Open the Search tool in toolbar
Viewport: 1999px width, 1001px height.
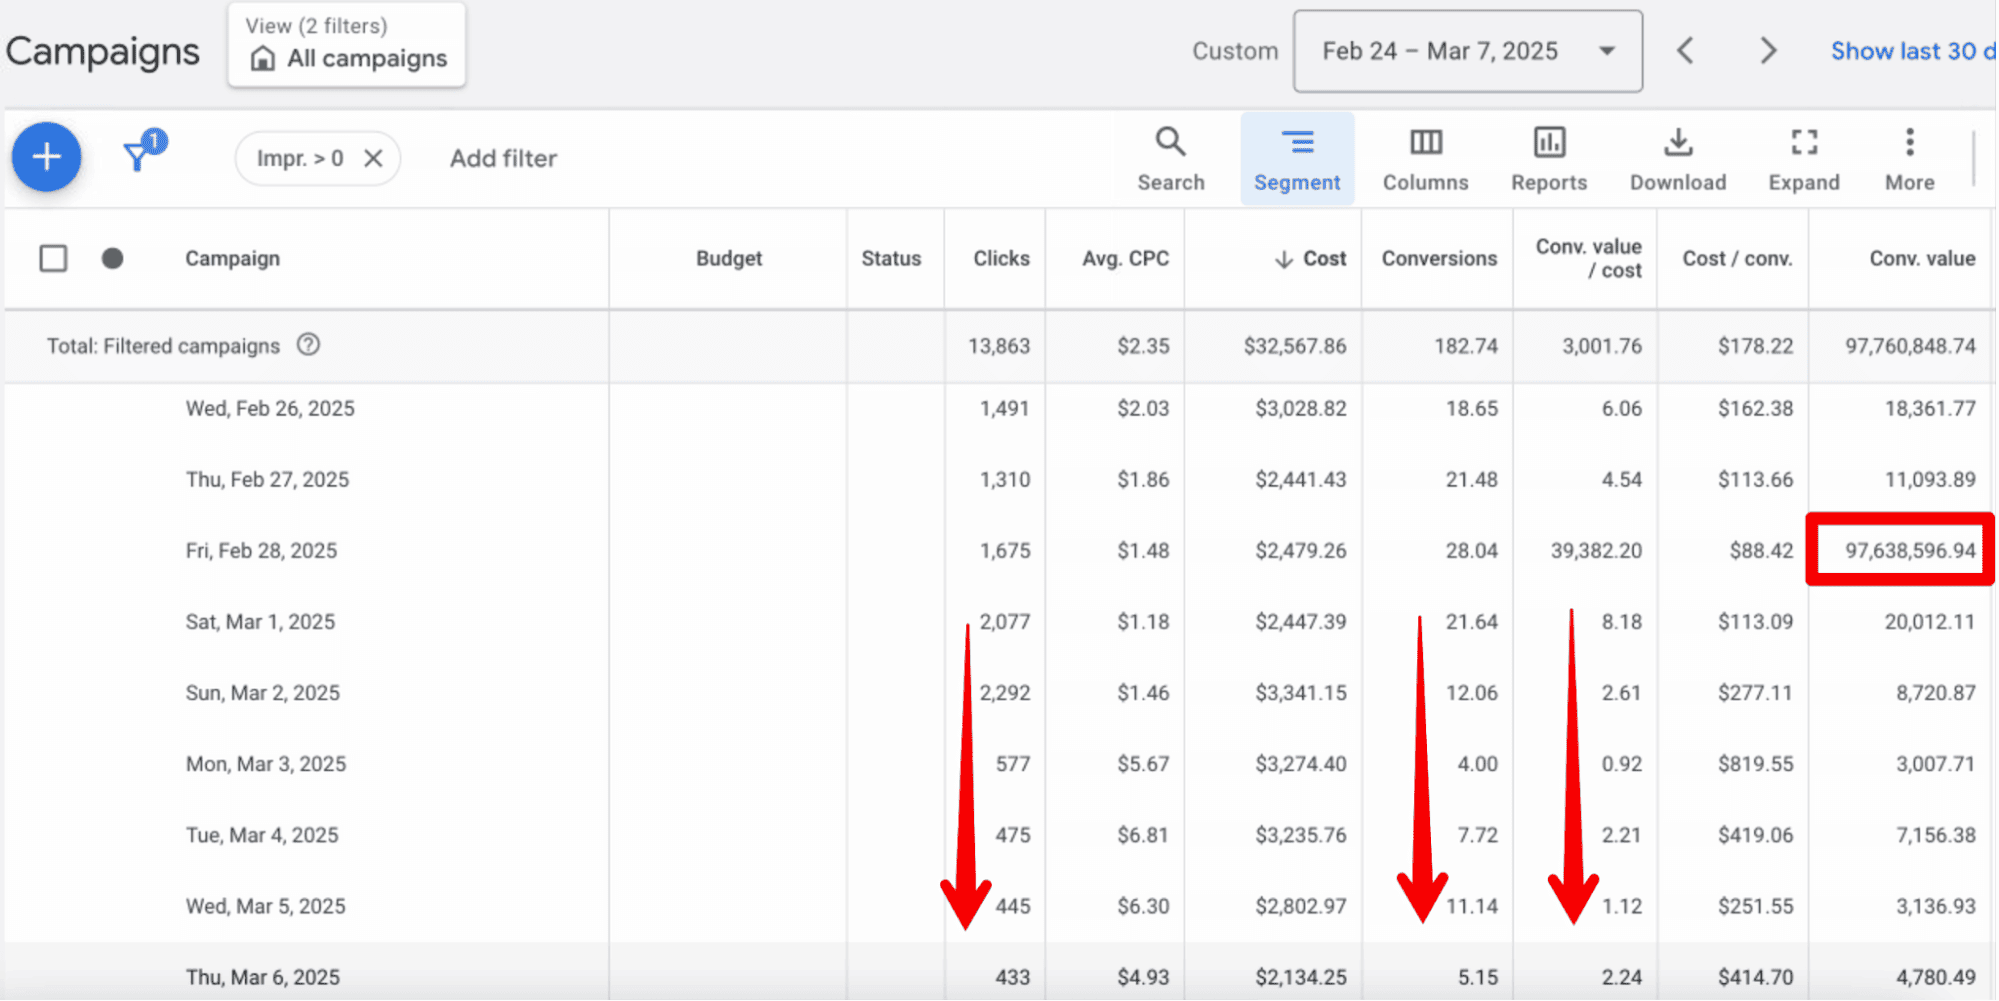pos(1170,159)
